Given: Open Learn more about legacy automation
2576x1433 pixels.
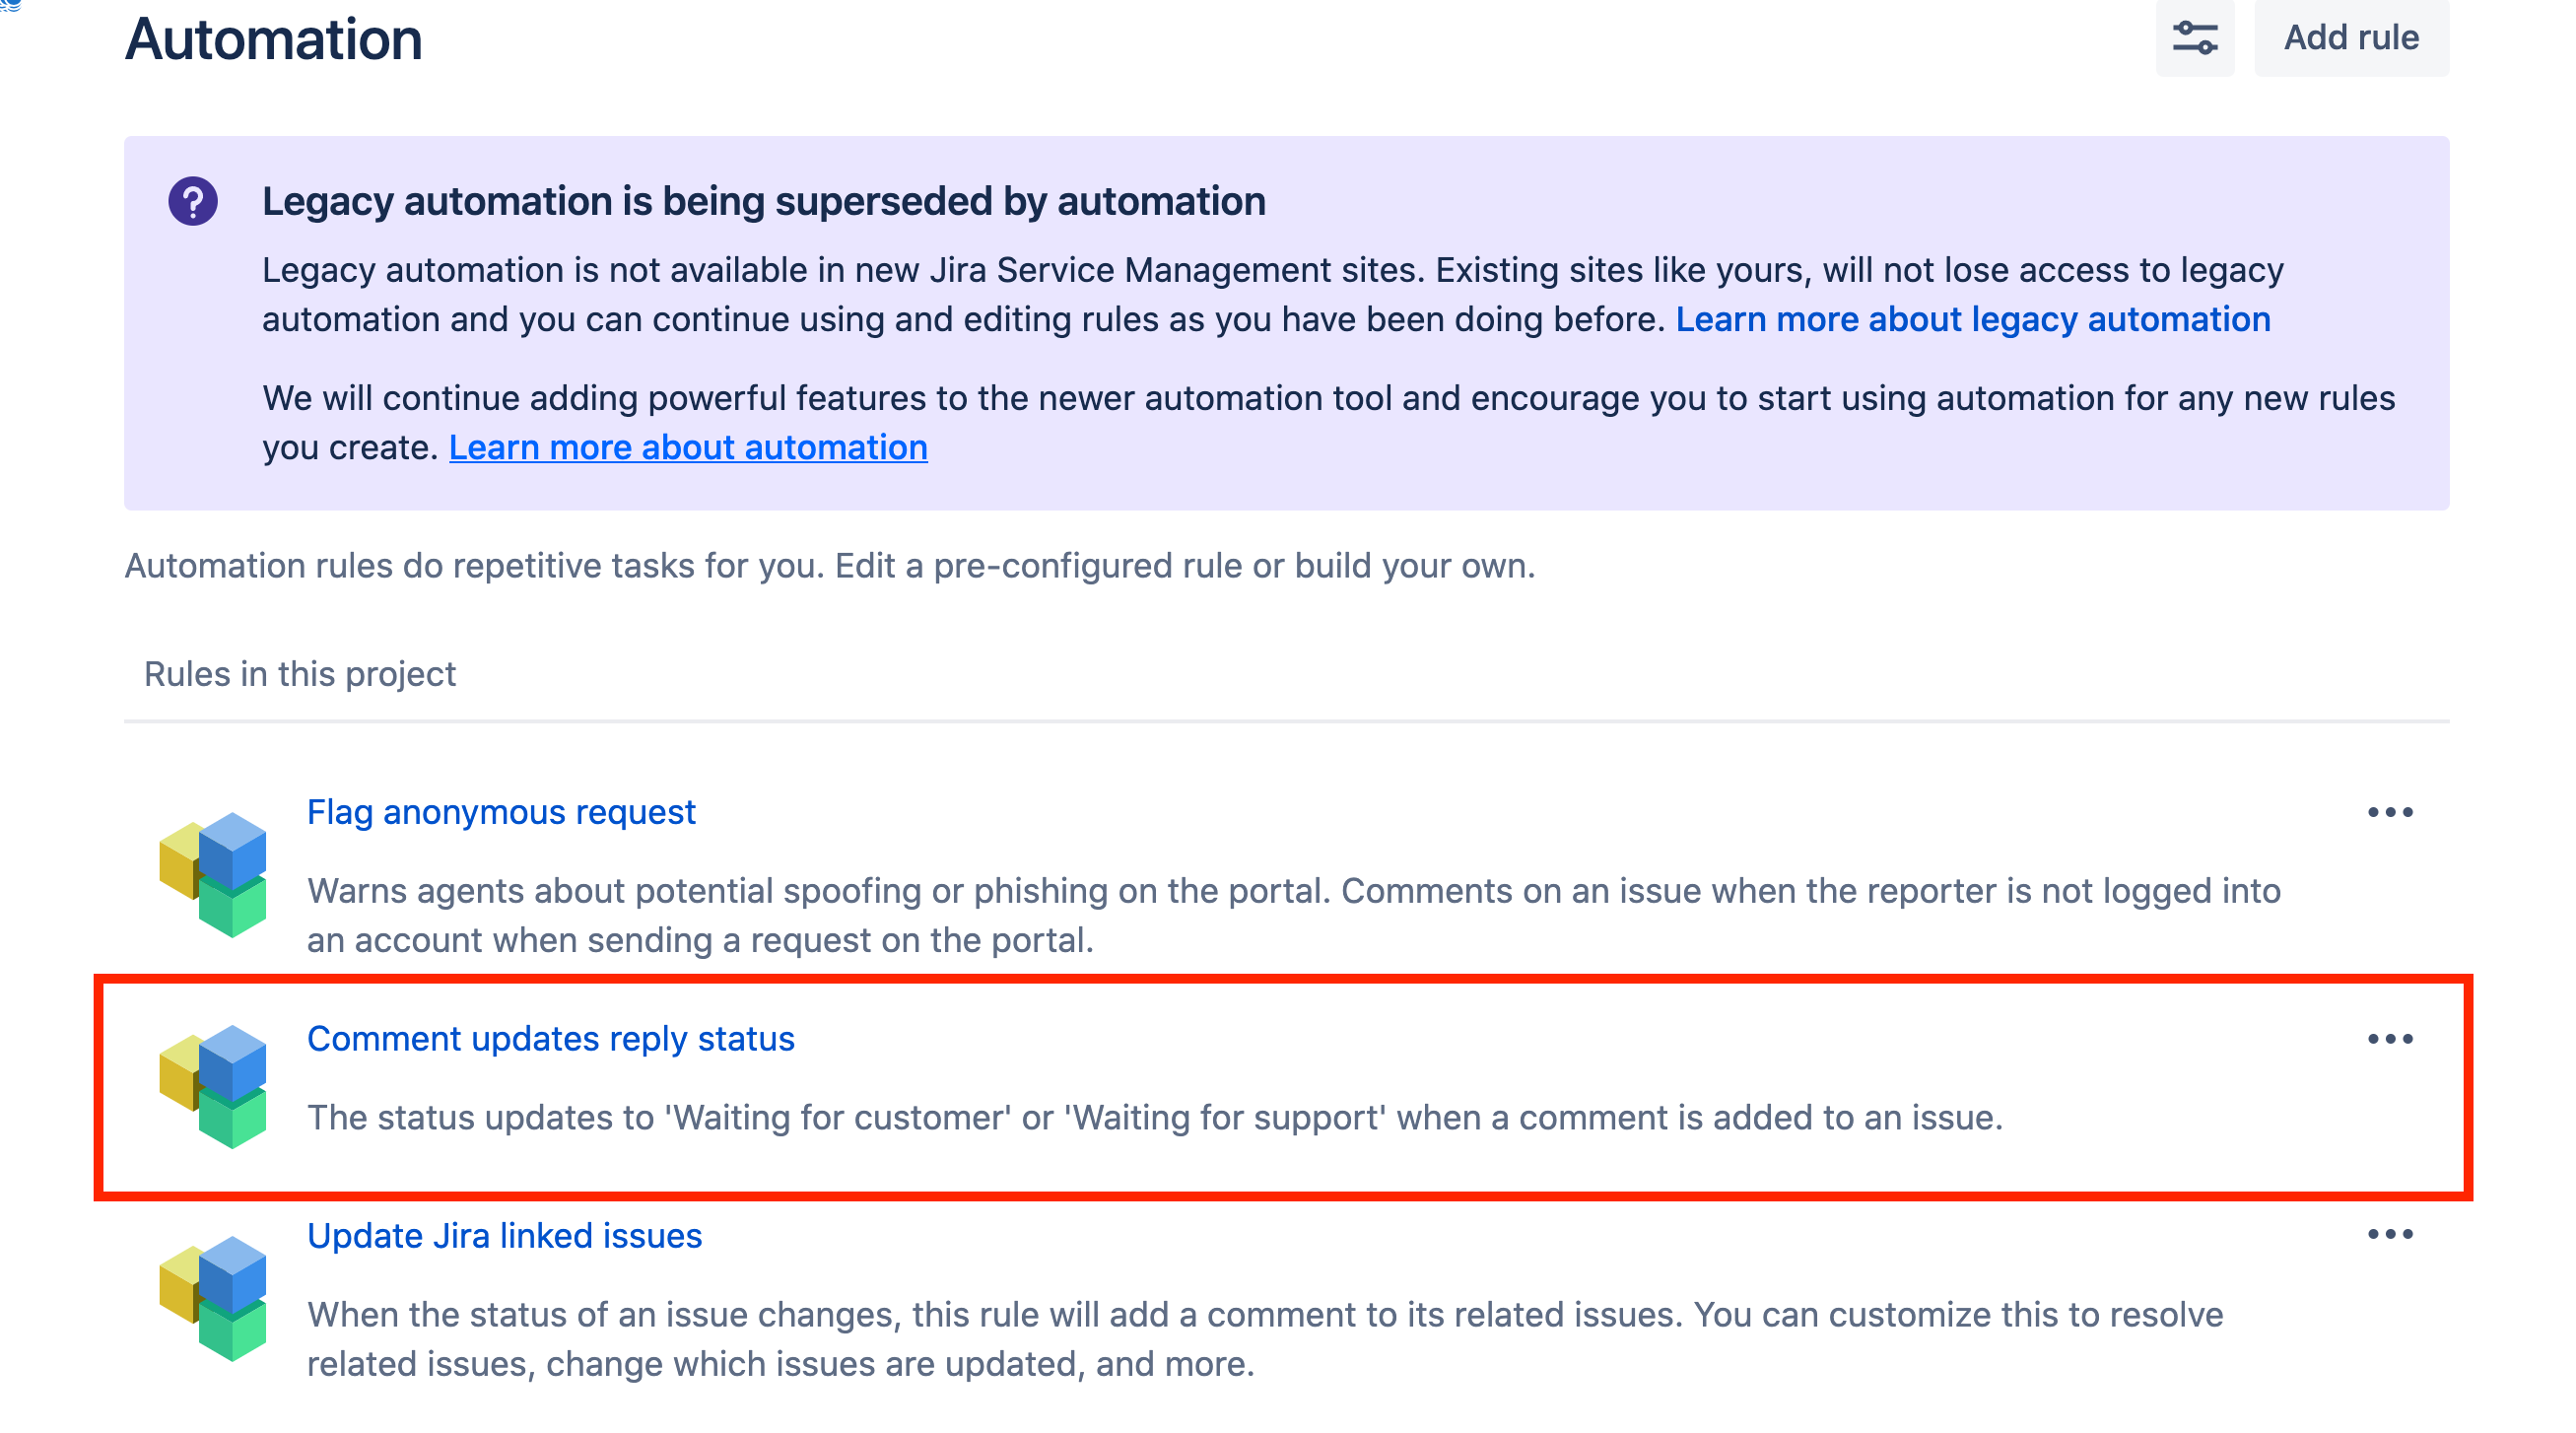Looking at the screenshot, I should pos(1974,319).
